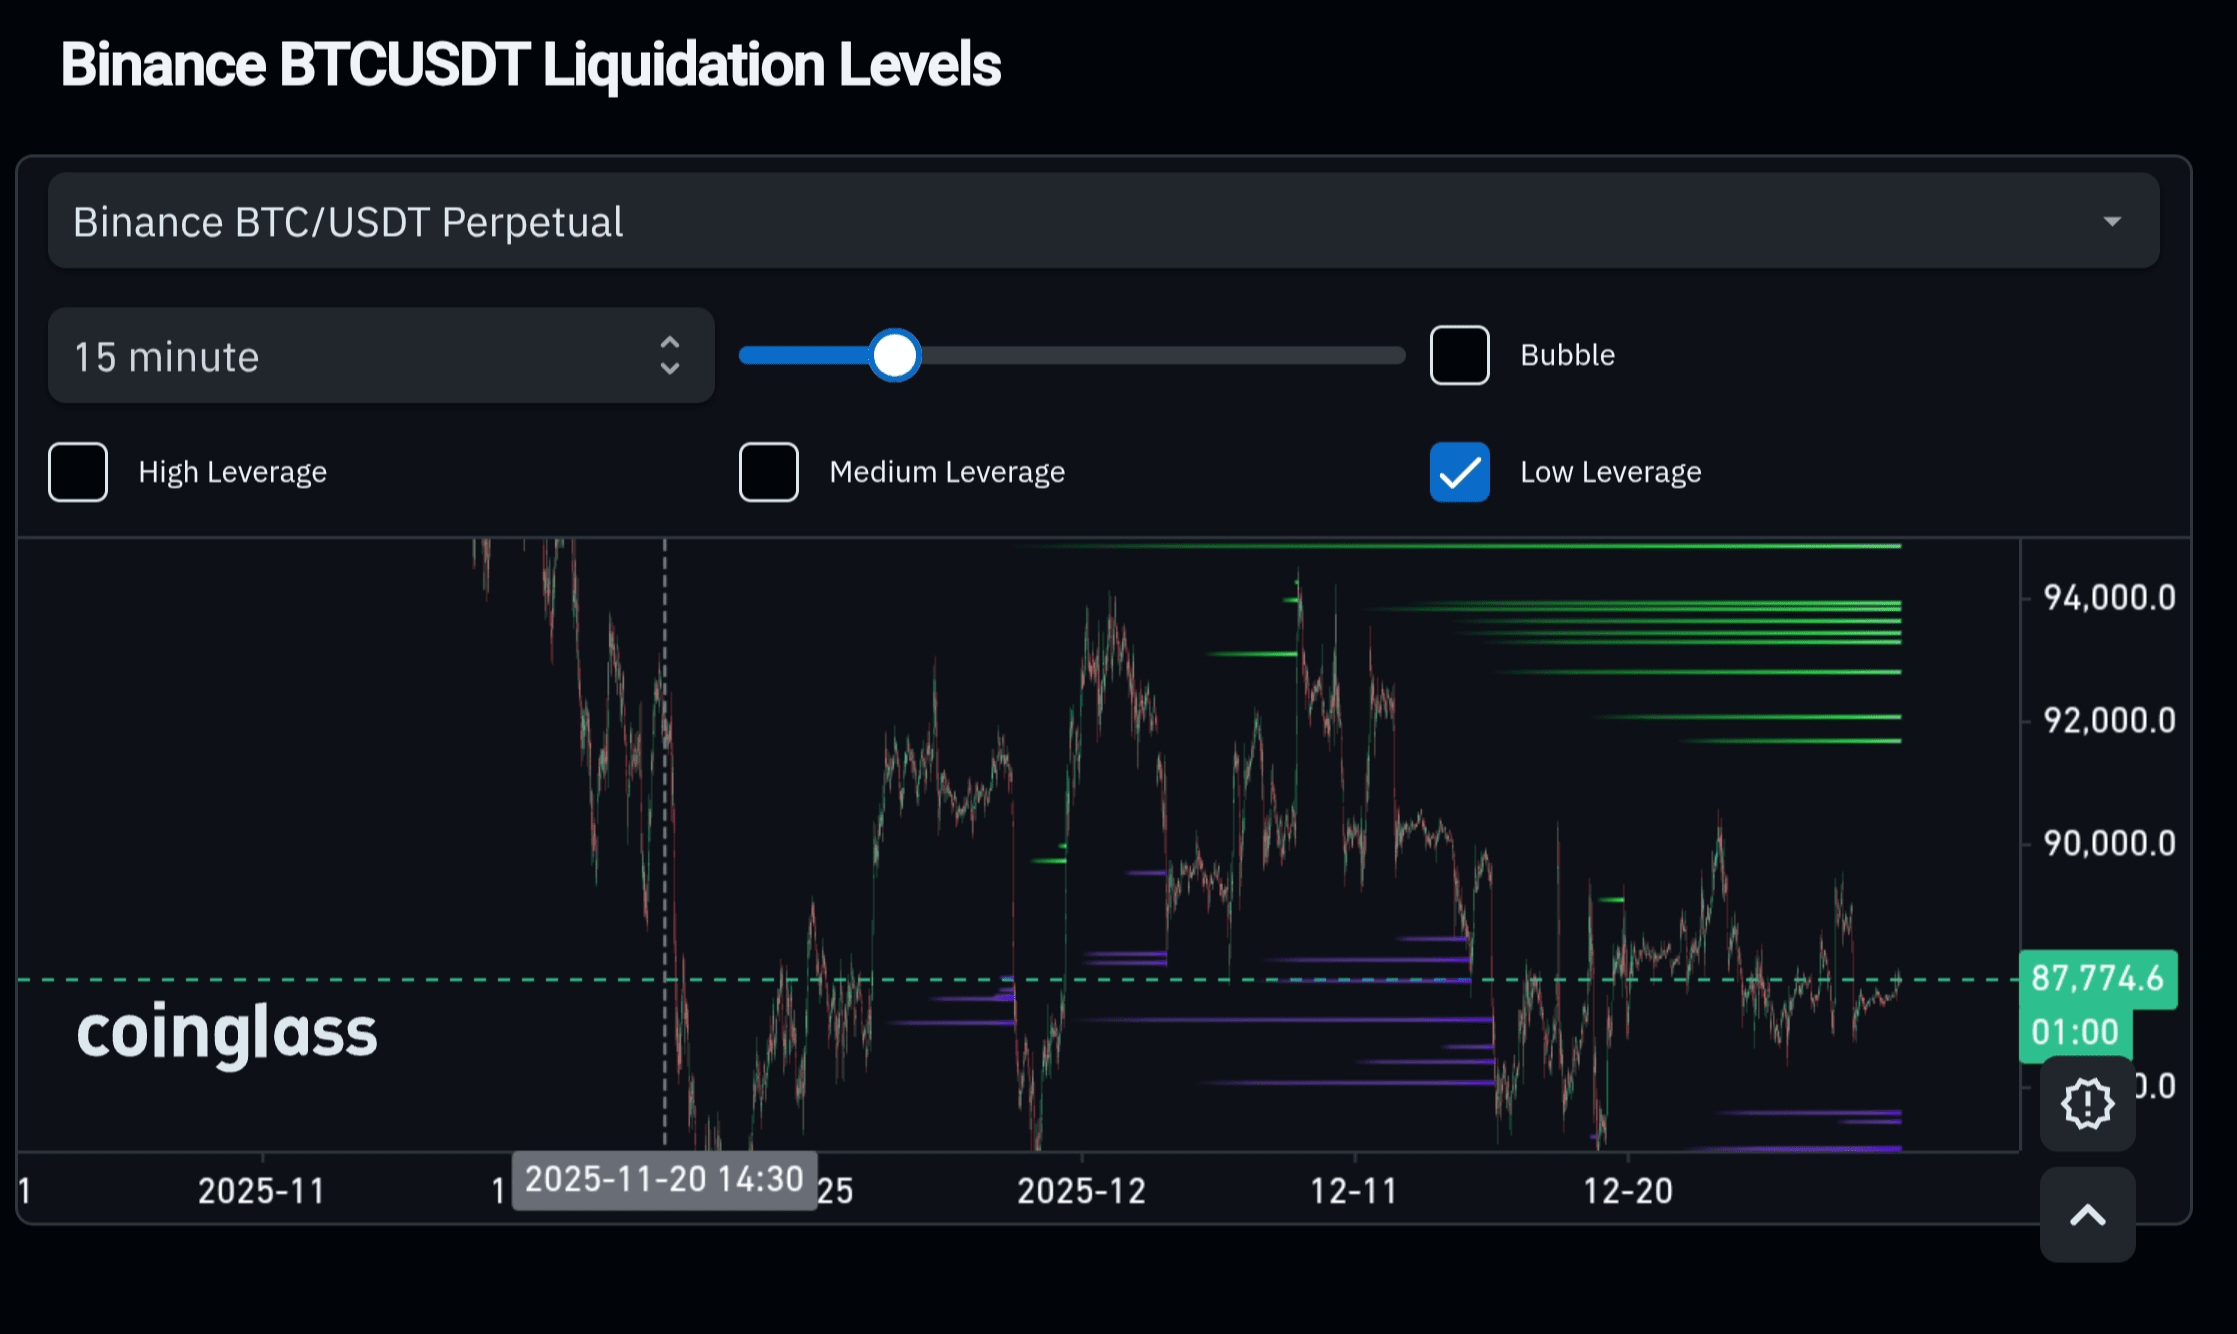Click the coinglass watermark logo
This screenshot has height=1334, width=2237.
click(227, 1033)
